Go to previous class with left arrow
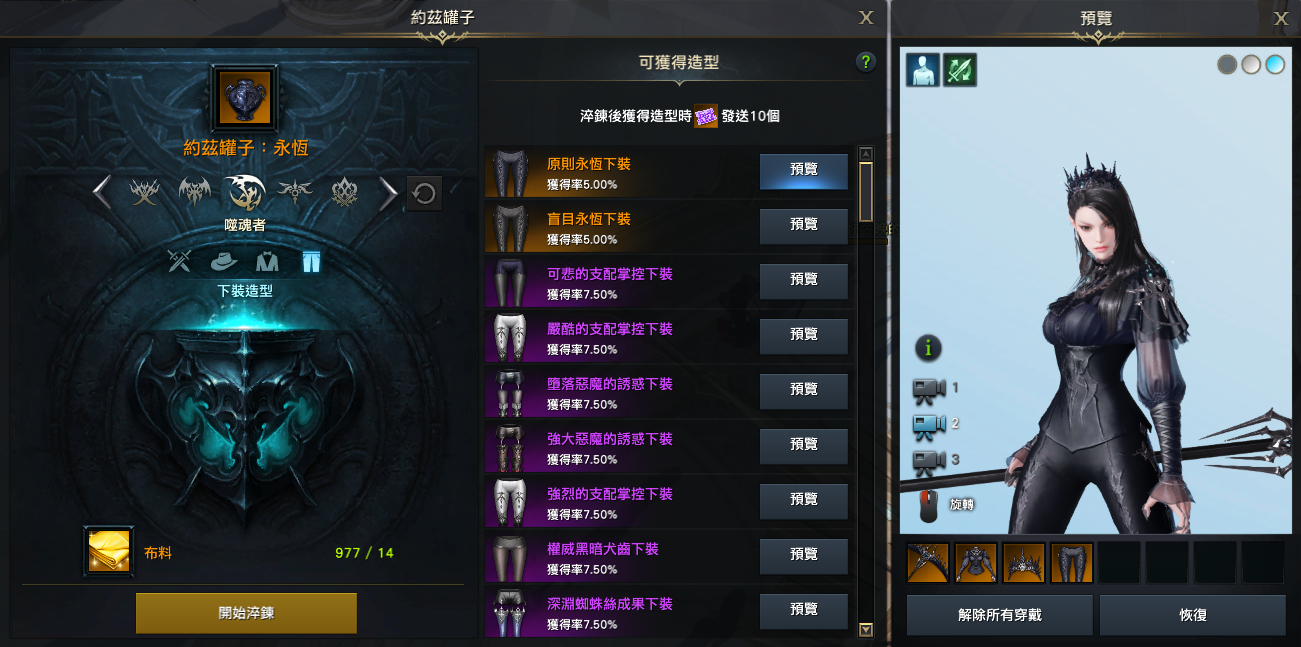 point(102,192)
